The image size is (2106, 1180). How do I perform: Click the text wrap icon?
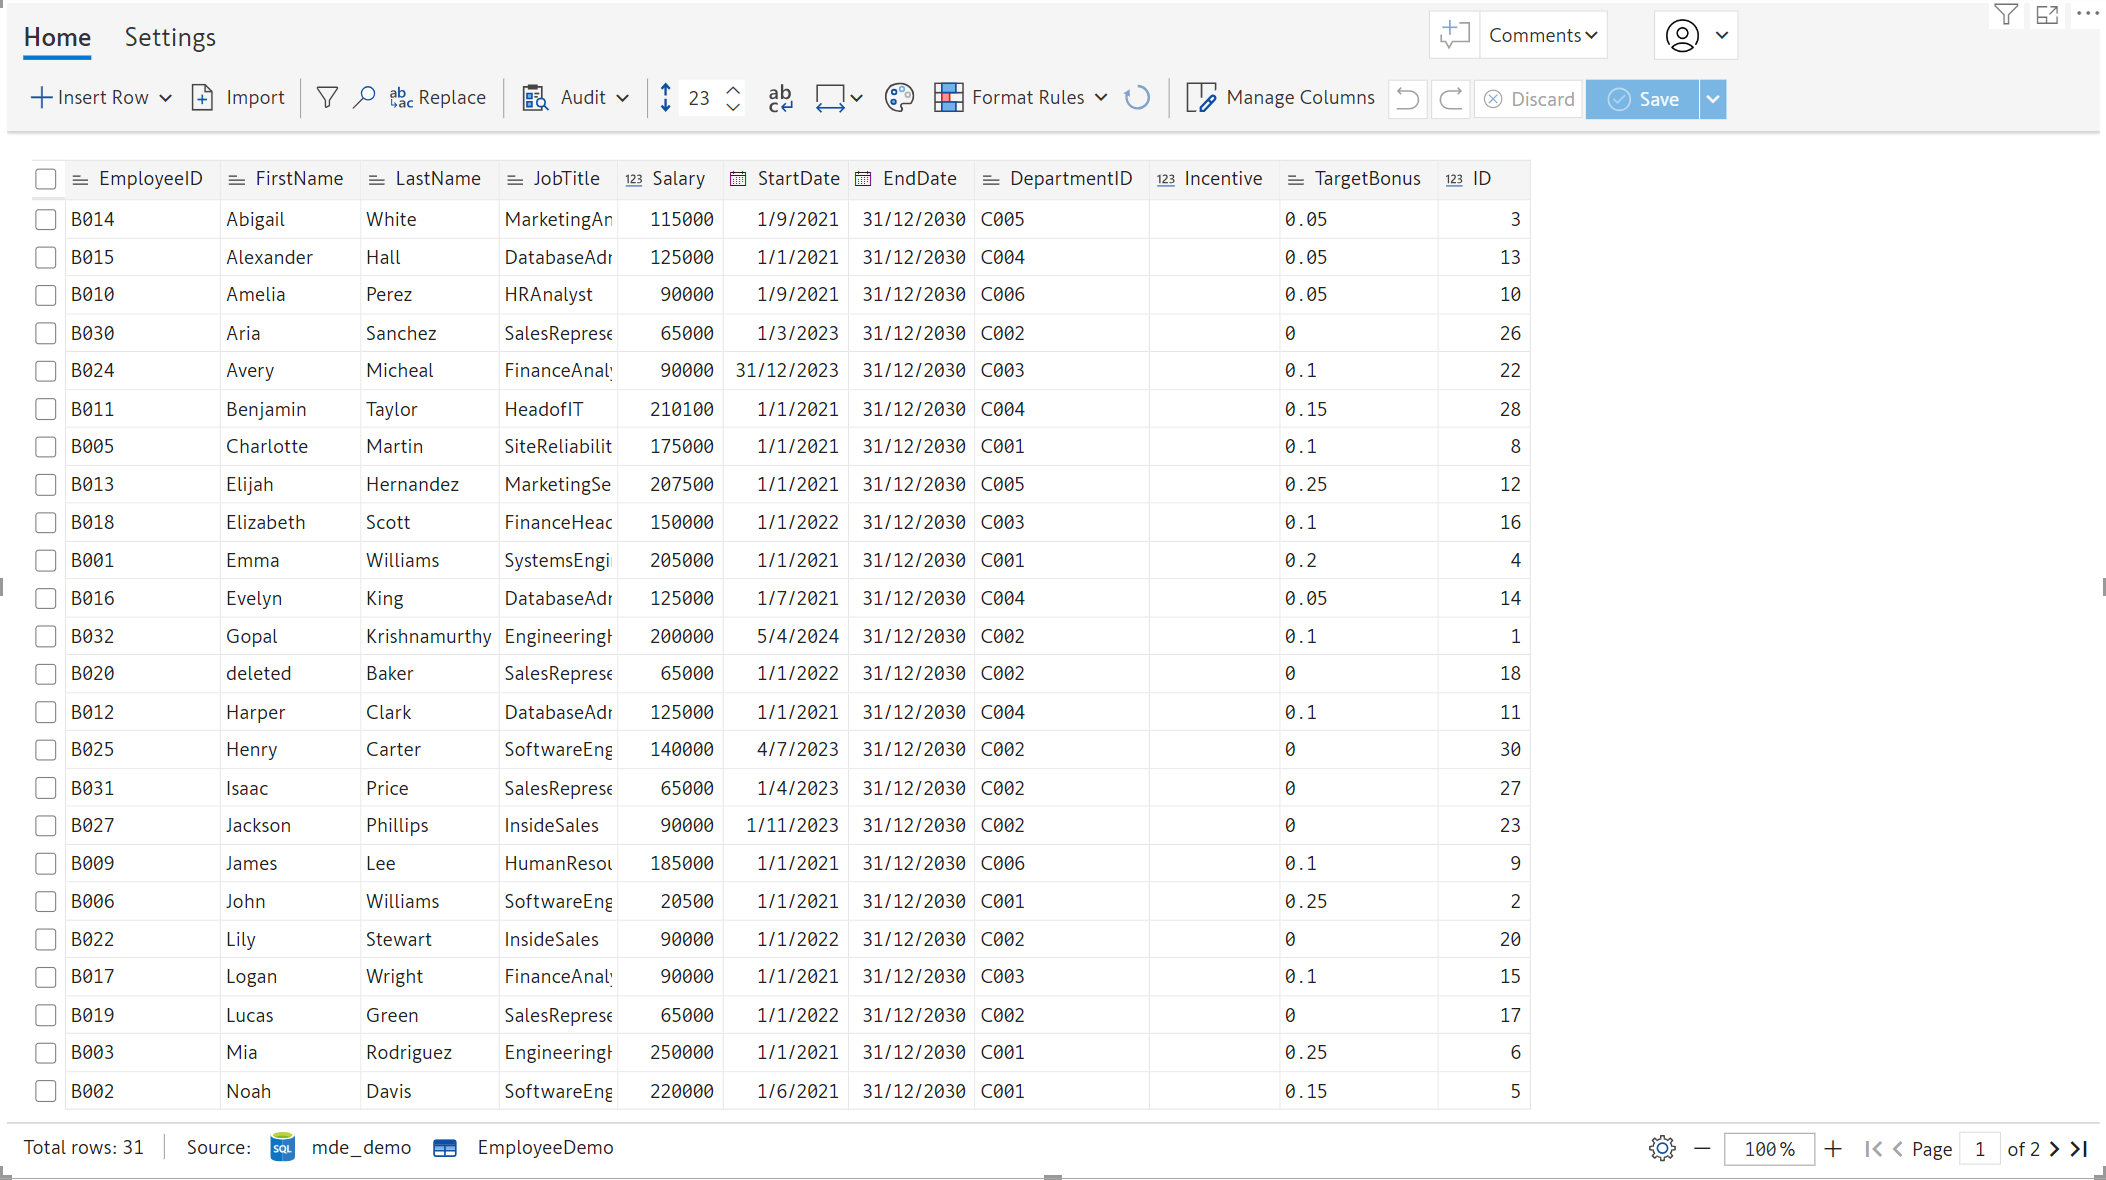780,98
